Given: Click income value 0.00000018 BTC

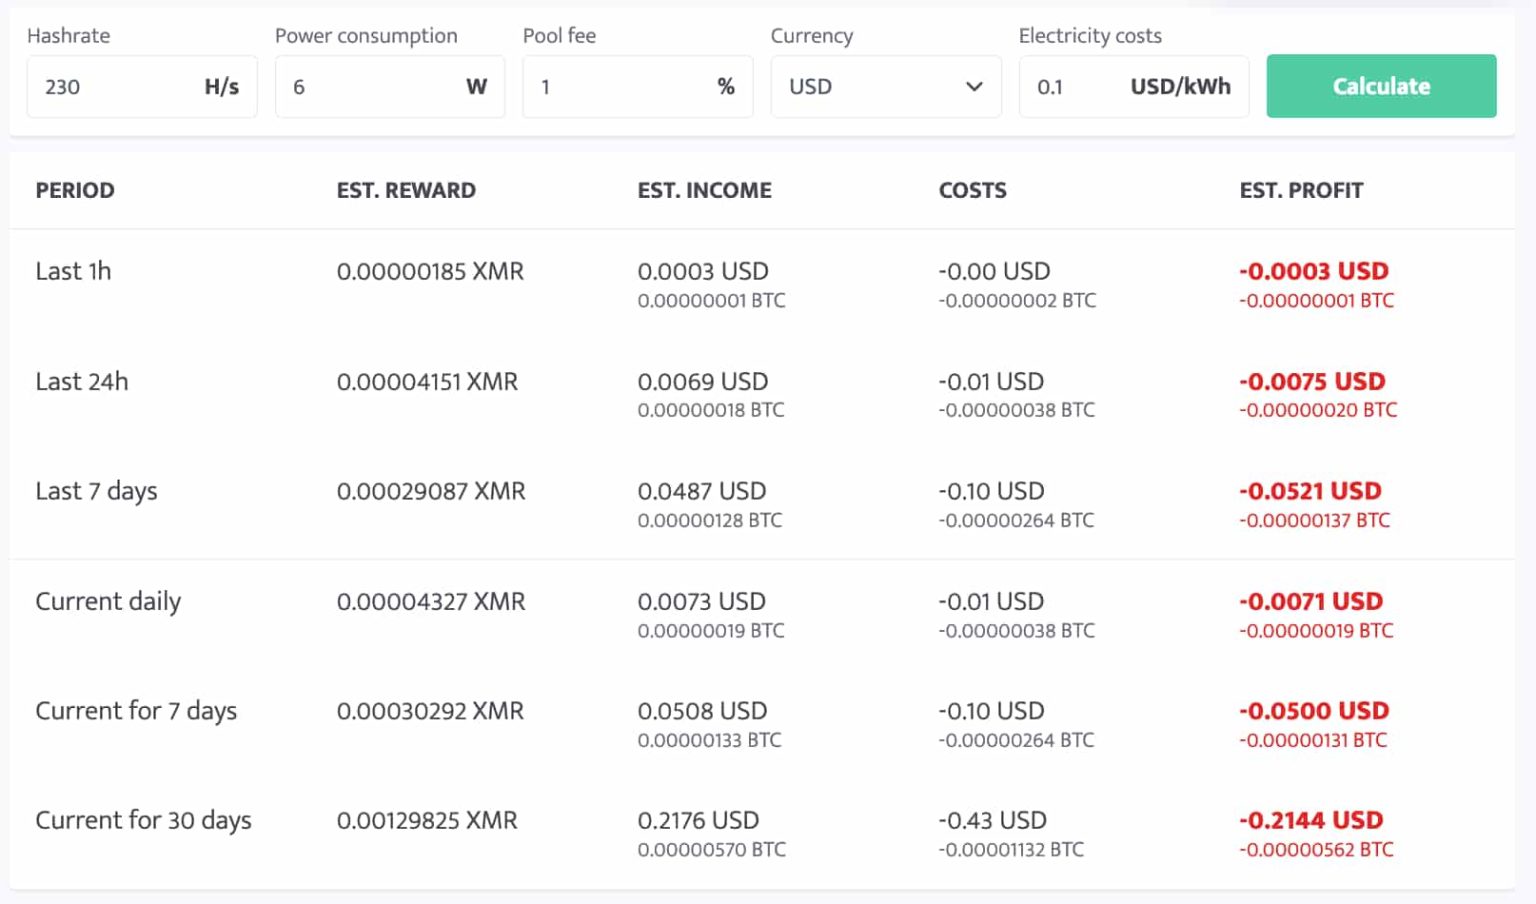Looking at the screenshot, I should pos(711,410).
